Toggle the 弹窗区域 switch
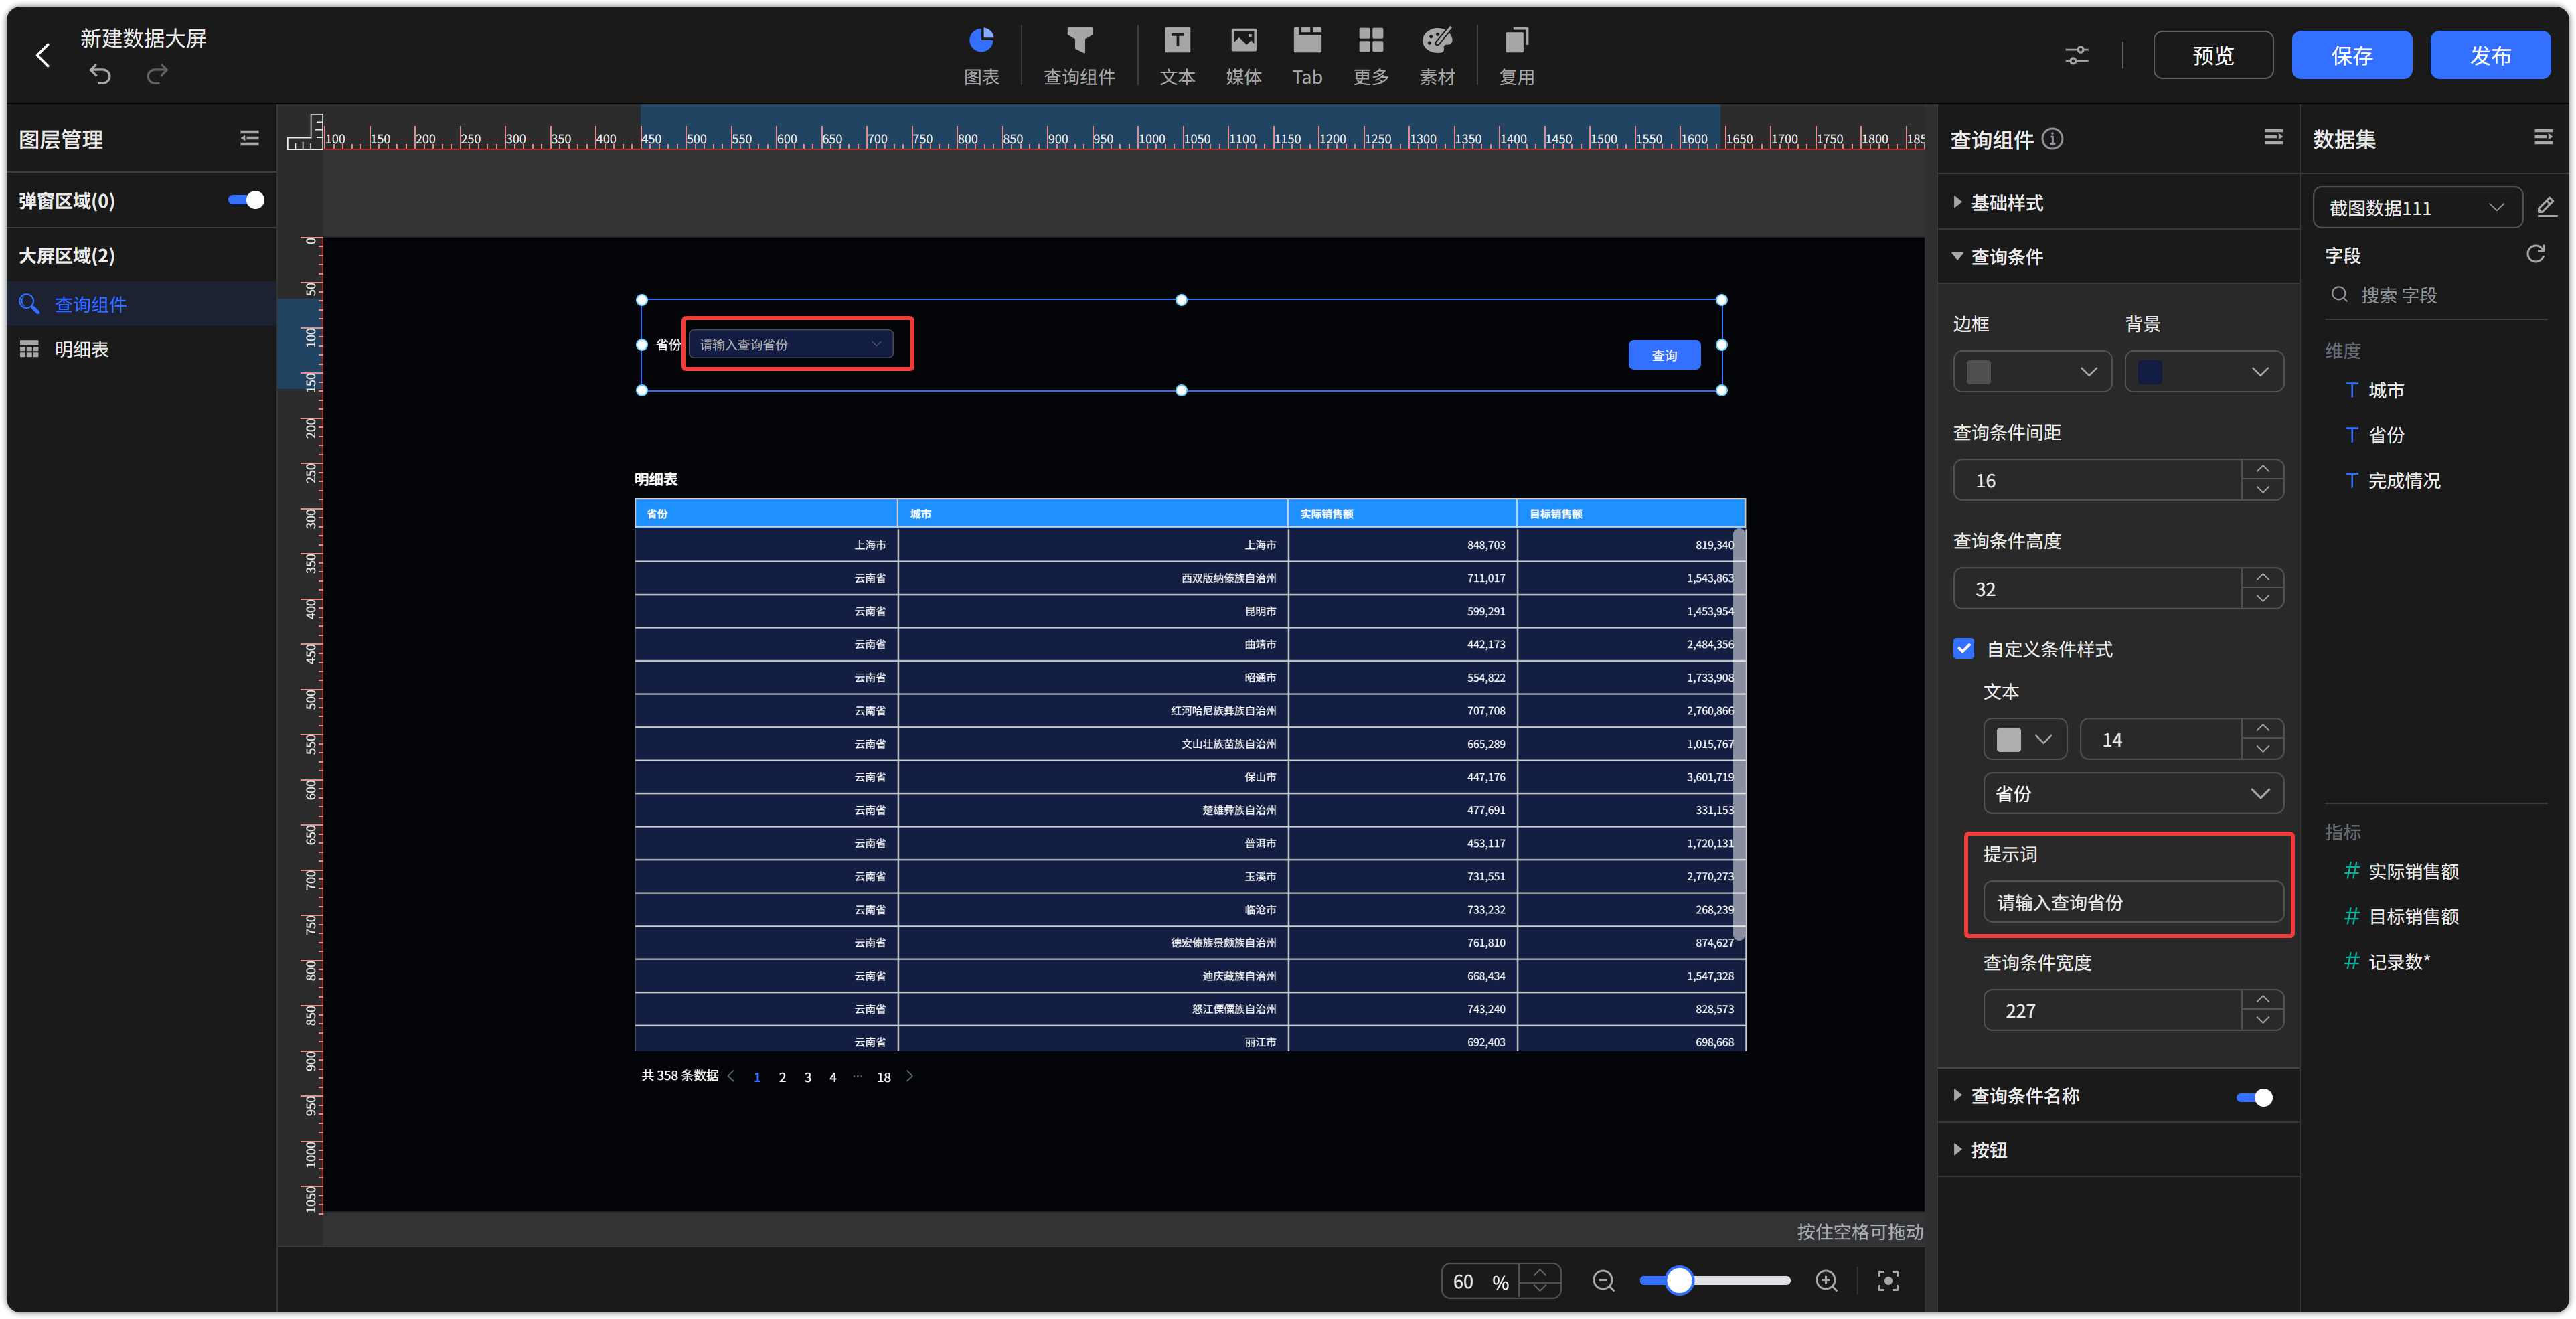The image size is (2576, 1319). point(246,200)
